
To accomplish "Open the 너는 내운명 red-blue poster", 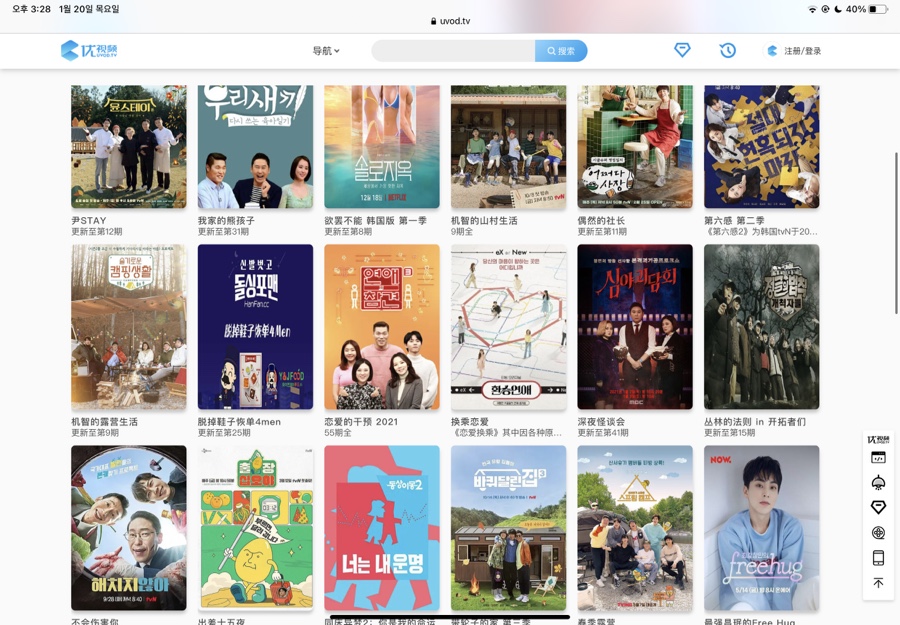I will pos(382,527).
